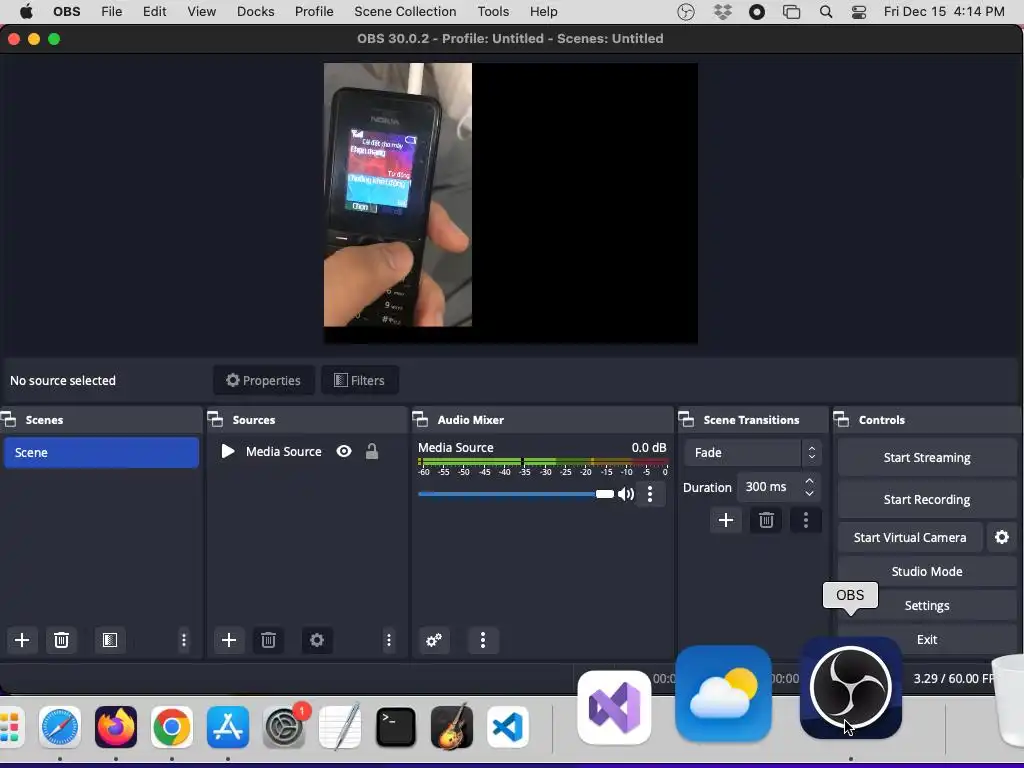Enable Studio Mode

[927, 571]
